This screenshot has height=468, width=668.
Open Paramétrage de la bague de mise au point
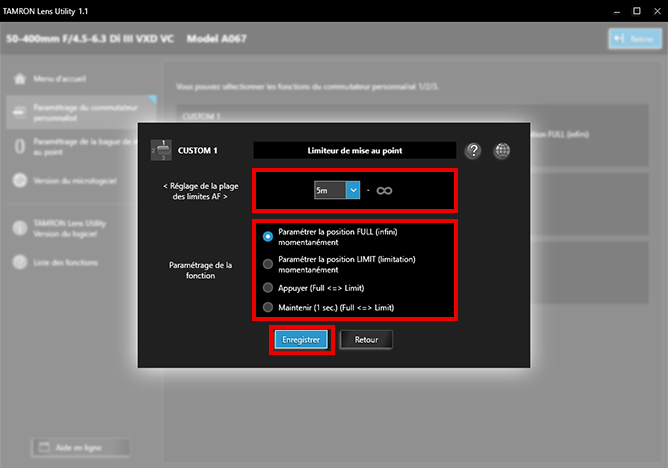point(85,146)
